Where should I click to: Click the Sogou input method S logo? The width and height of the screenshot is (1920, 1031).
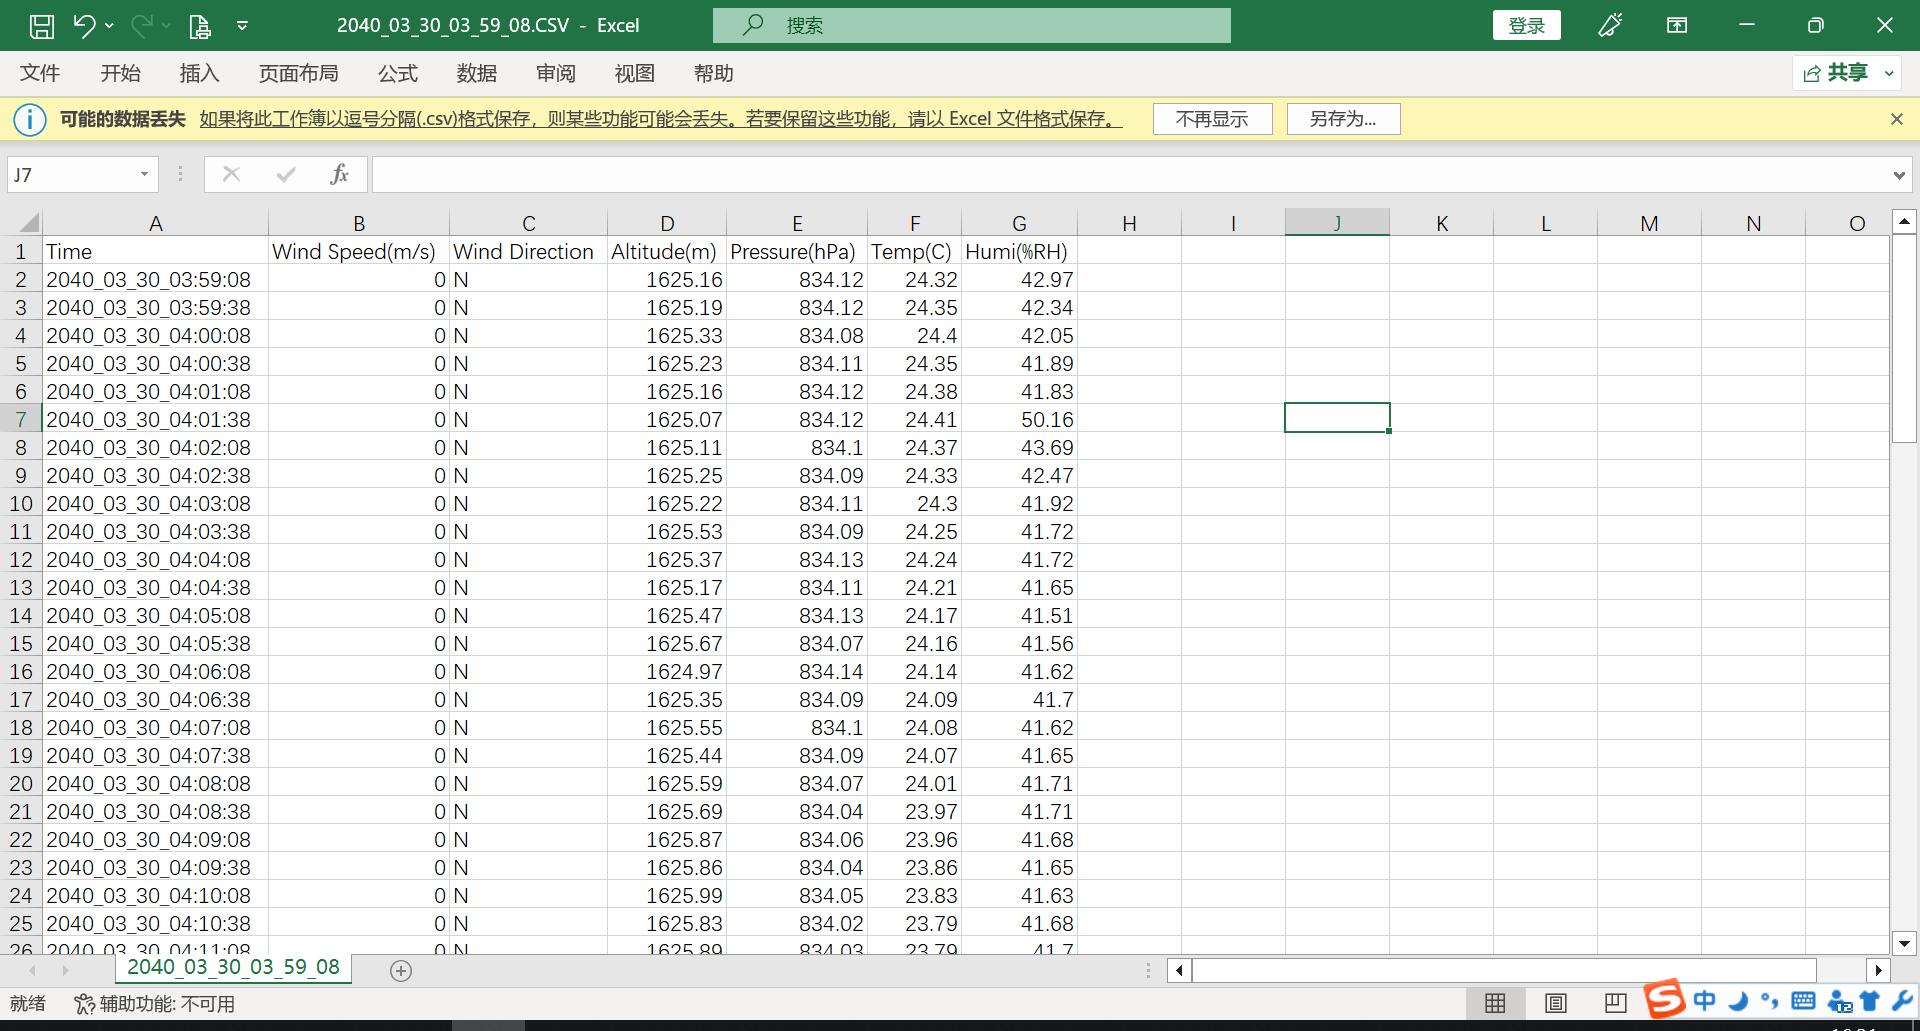coord(1665,999)
